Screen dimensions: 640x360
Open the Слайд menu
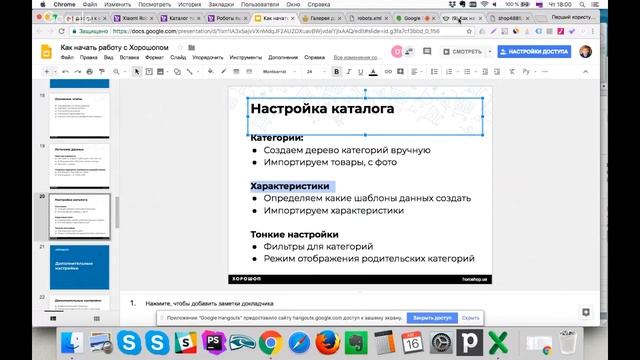coord(178,58)
